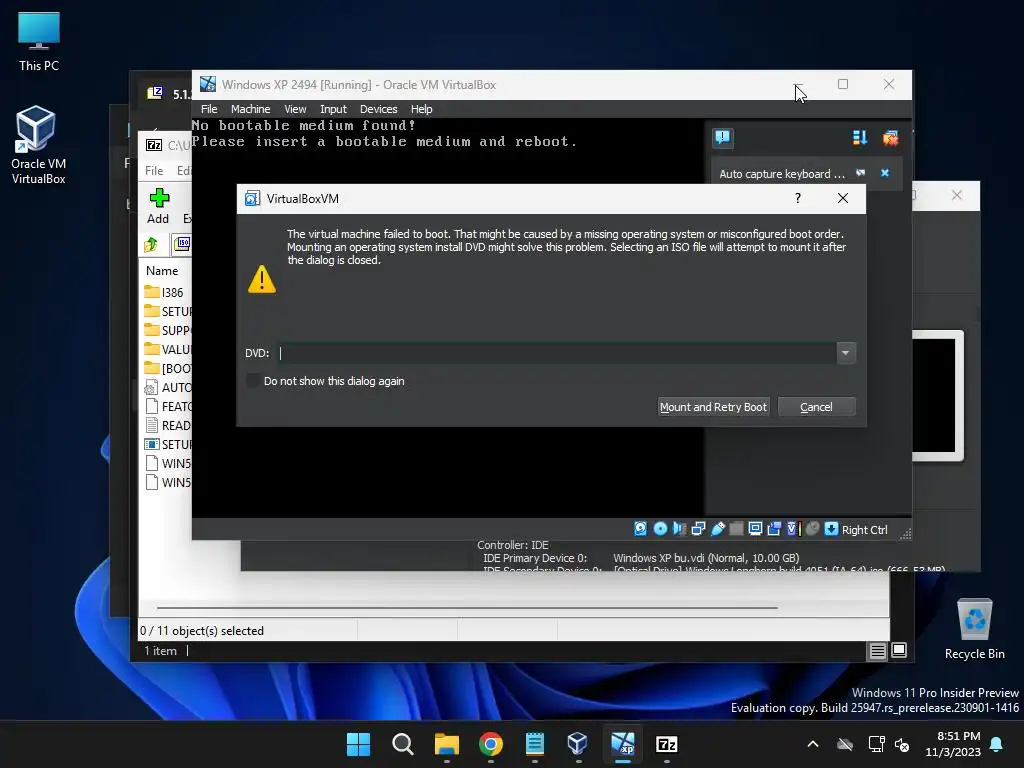Screen dimensions: 1024x768
Task: Click the large icons view icon in Explorer status bar
Action: coord(899,650)
